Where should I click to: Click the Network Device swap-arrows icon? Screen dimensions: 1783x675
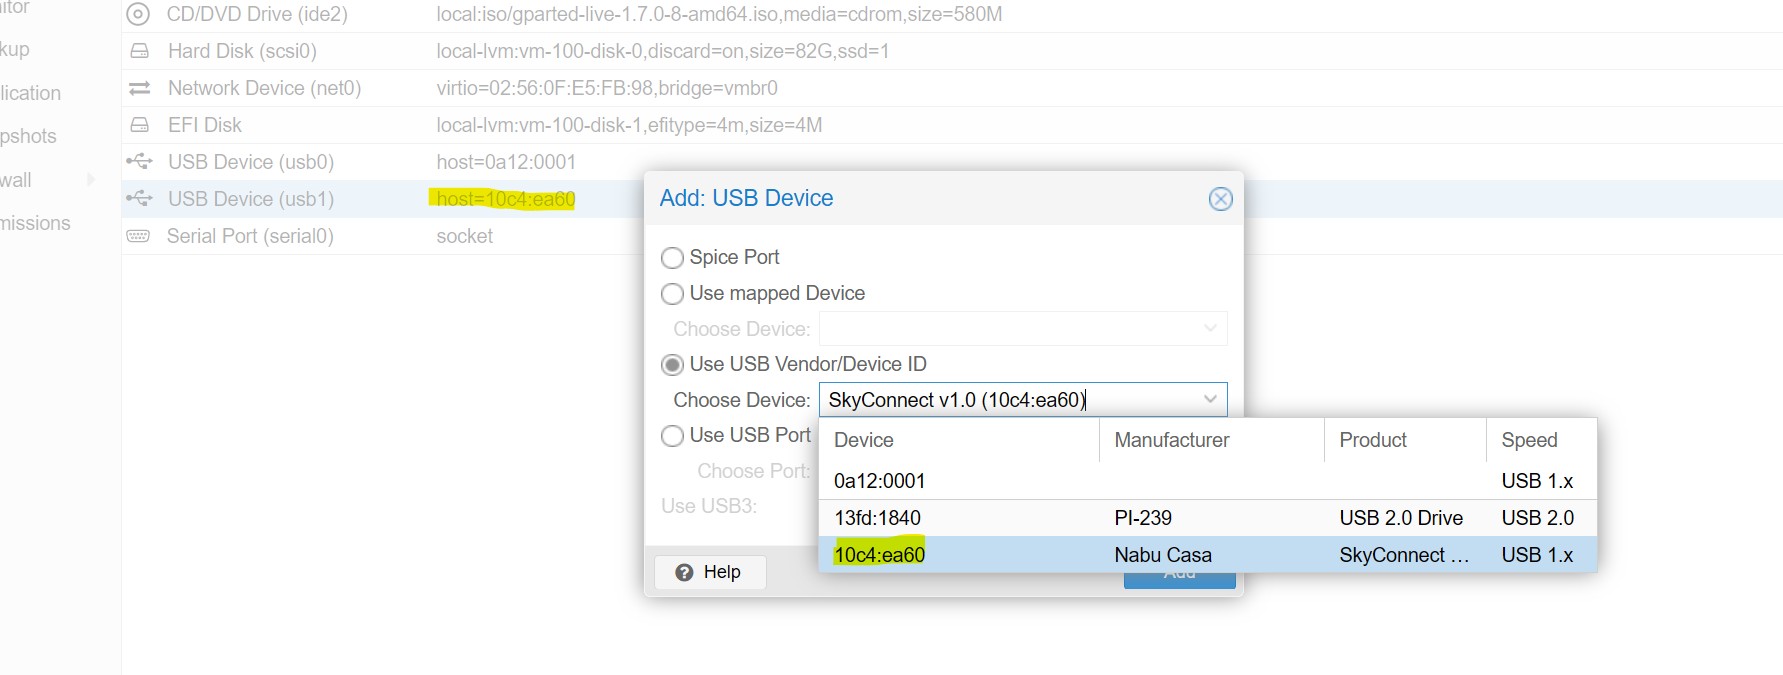pyautogui.click(x=140, y=88)
